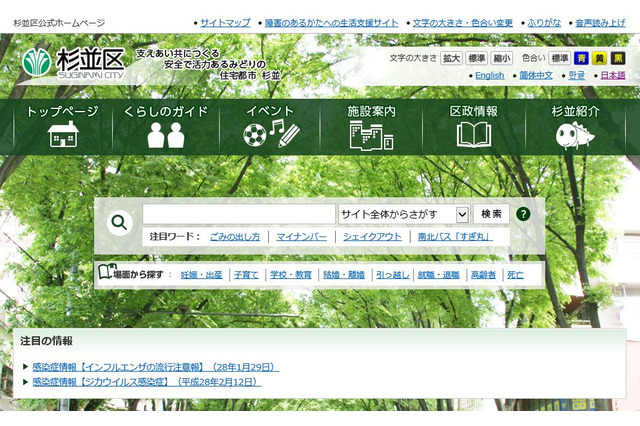Open the トップページ menu label
The width and height of the screenshot is (640, 426).
[62, 111]
